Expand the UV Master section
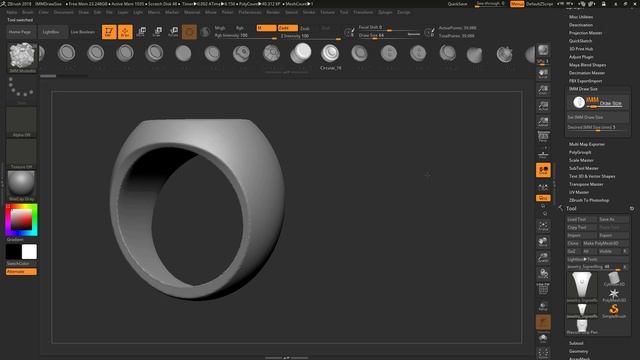The image size is (640, 360). point(579,192)
